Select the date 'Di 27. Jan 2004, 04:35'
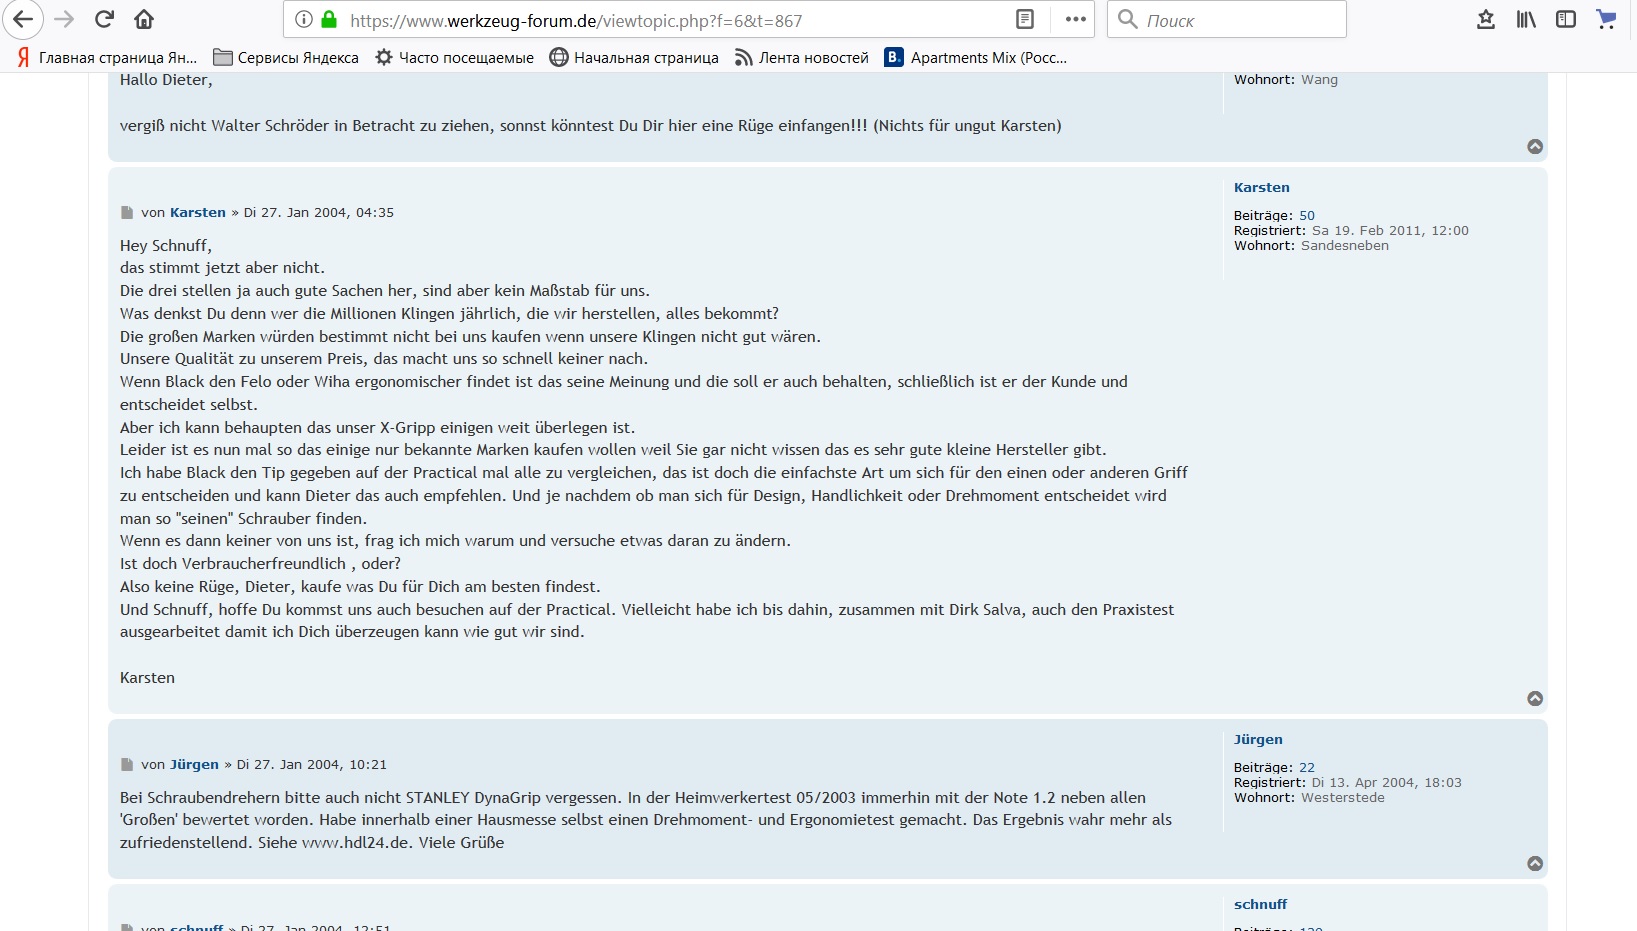Image resolution: width=1637 pixels, height=931 pixels. [x=319, y=213]
